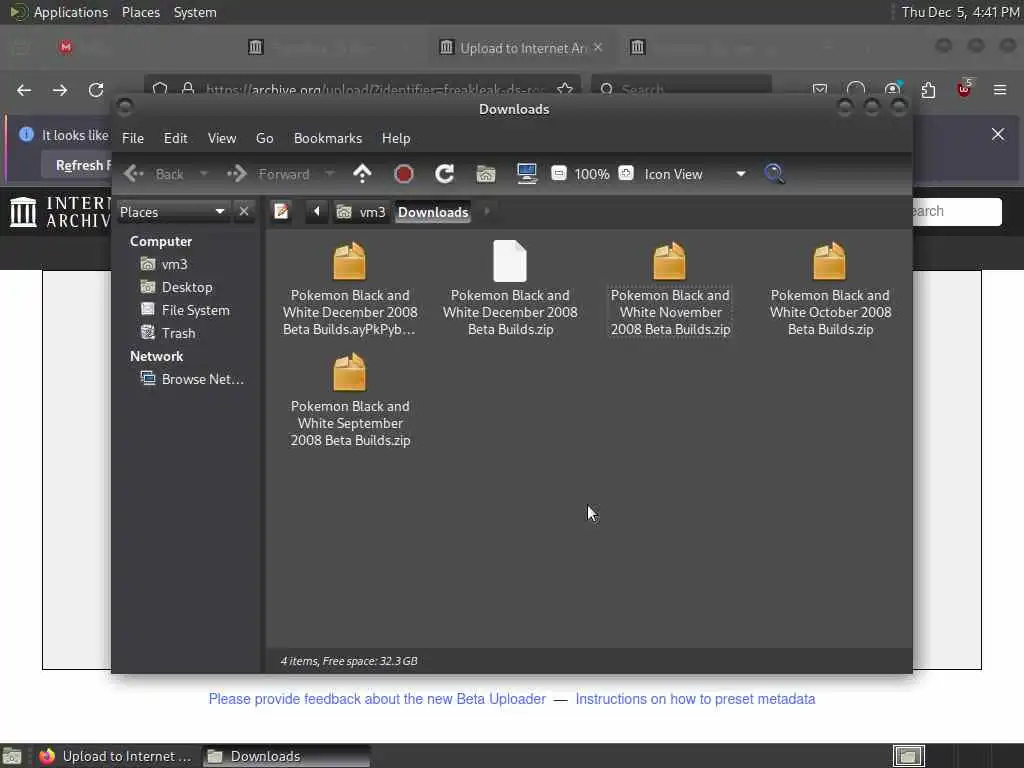This screenshot has height=768, width=1024.
Task: Go forward in the Firefox browser
Action: [59, 89]
